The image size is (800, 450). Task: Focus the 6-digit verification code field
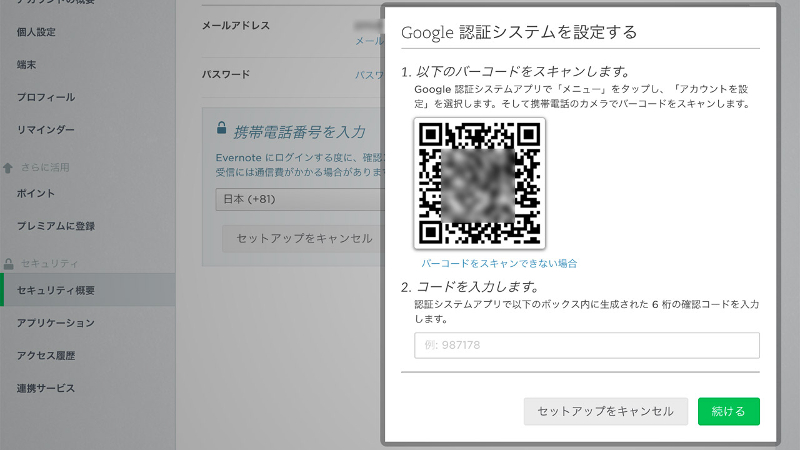(x=587, y=345)
